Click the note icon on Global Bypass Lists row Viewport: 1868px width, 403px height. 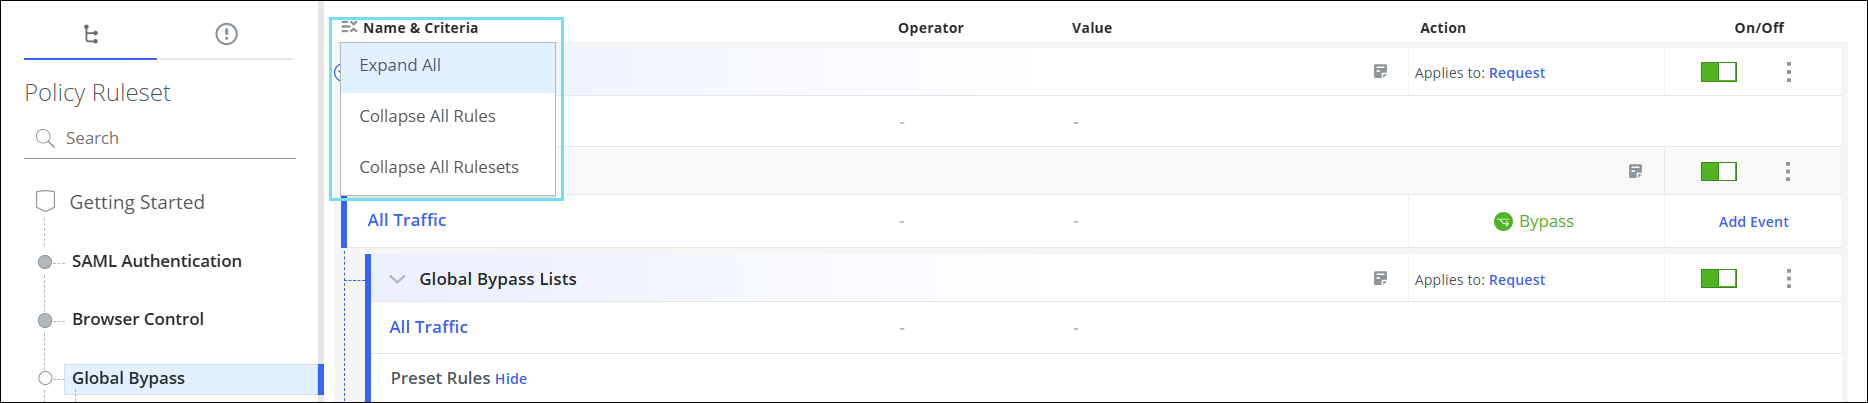1380,279
